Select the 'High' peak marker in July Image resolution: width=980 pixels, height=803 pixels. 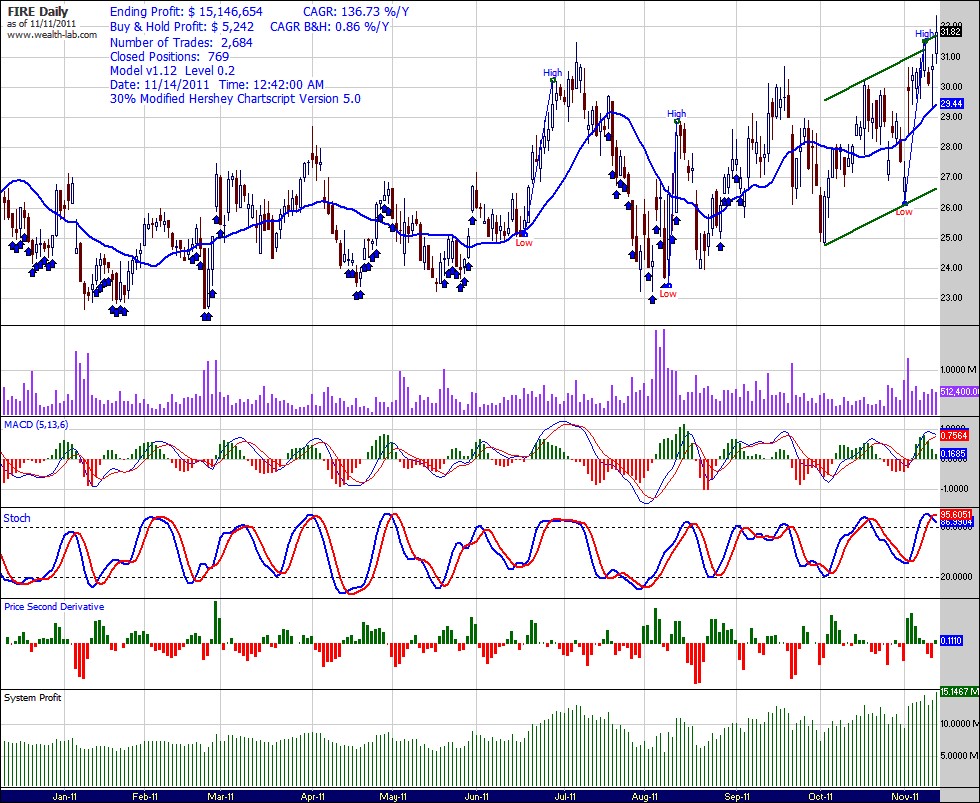[x=553, y=73]
